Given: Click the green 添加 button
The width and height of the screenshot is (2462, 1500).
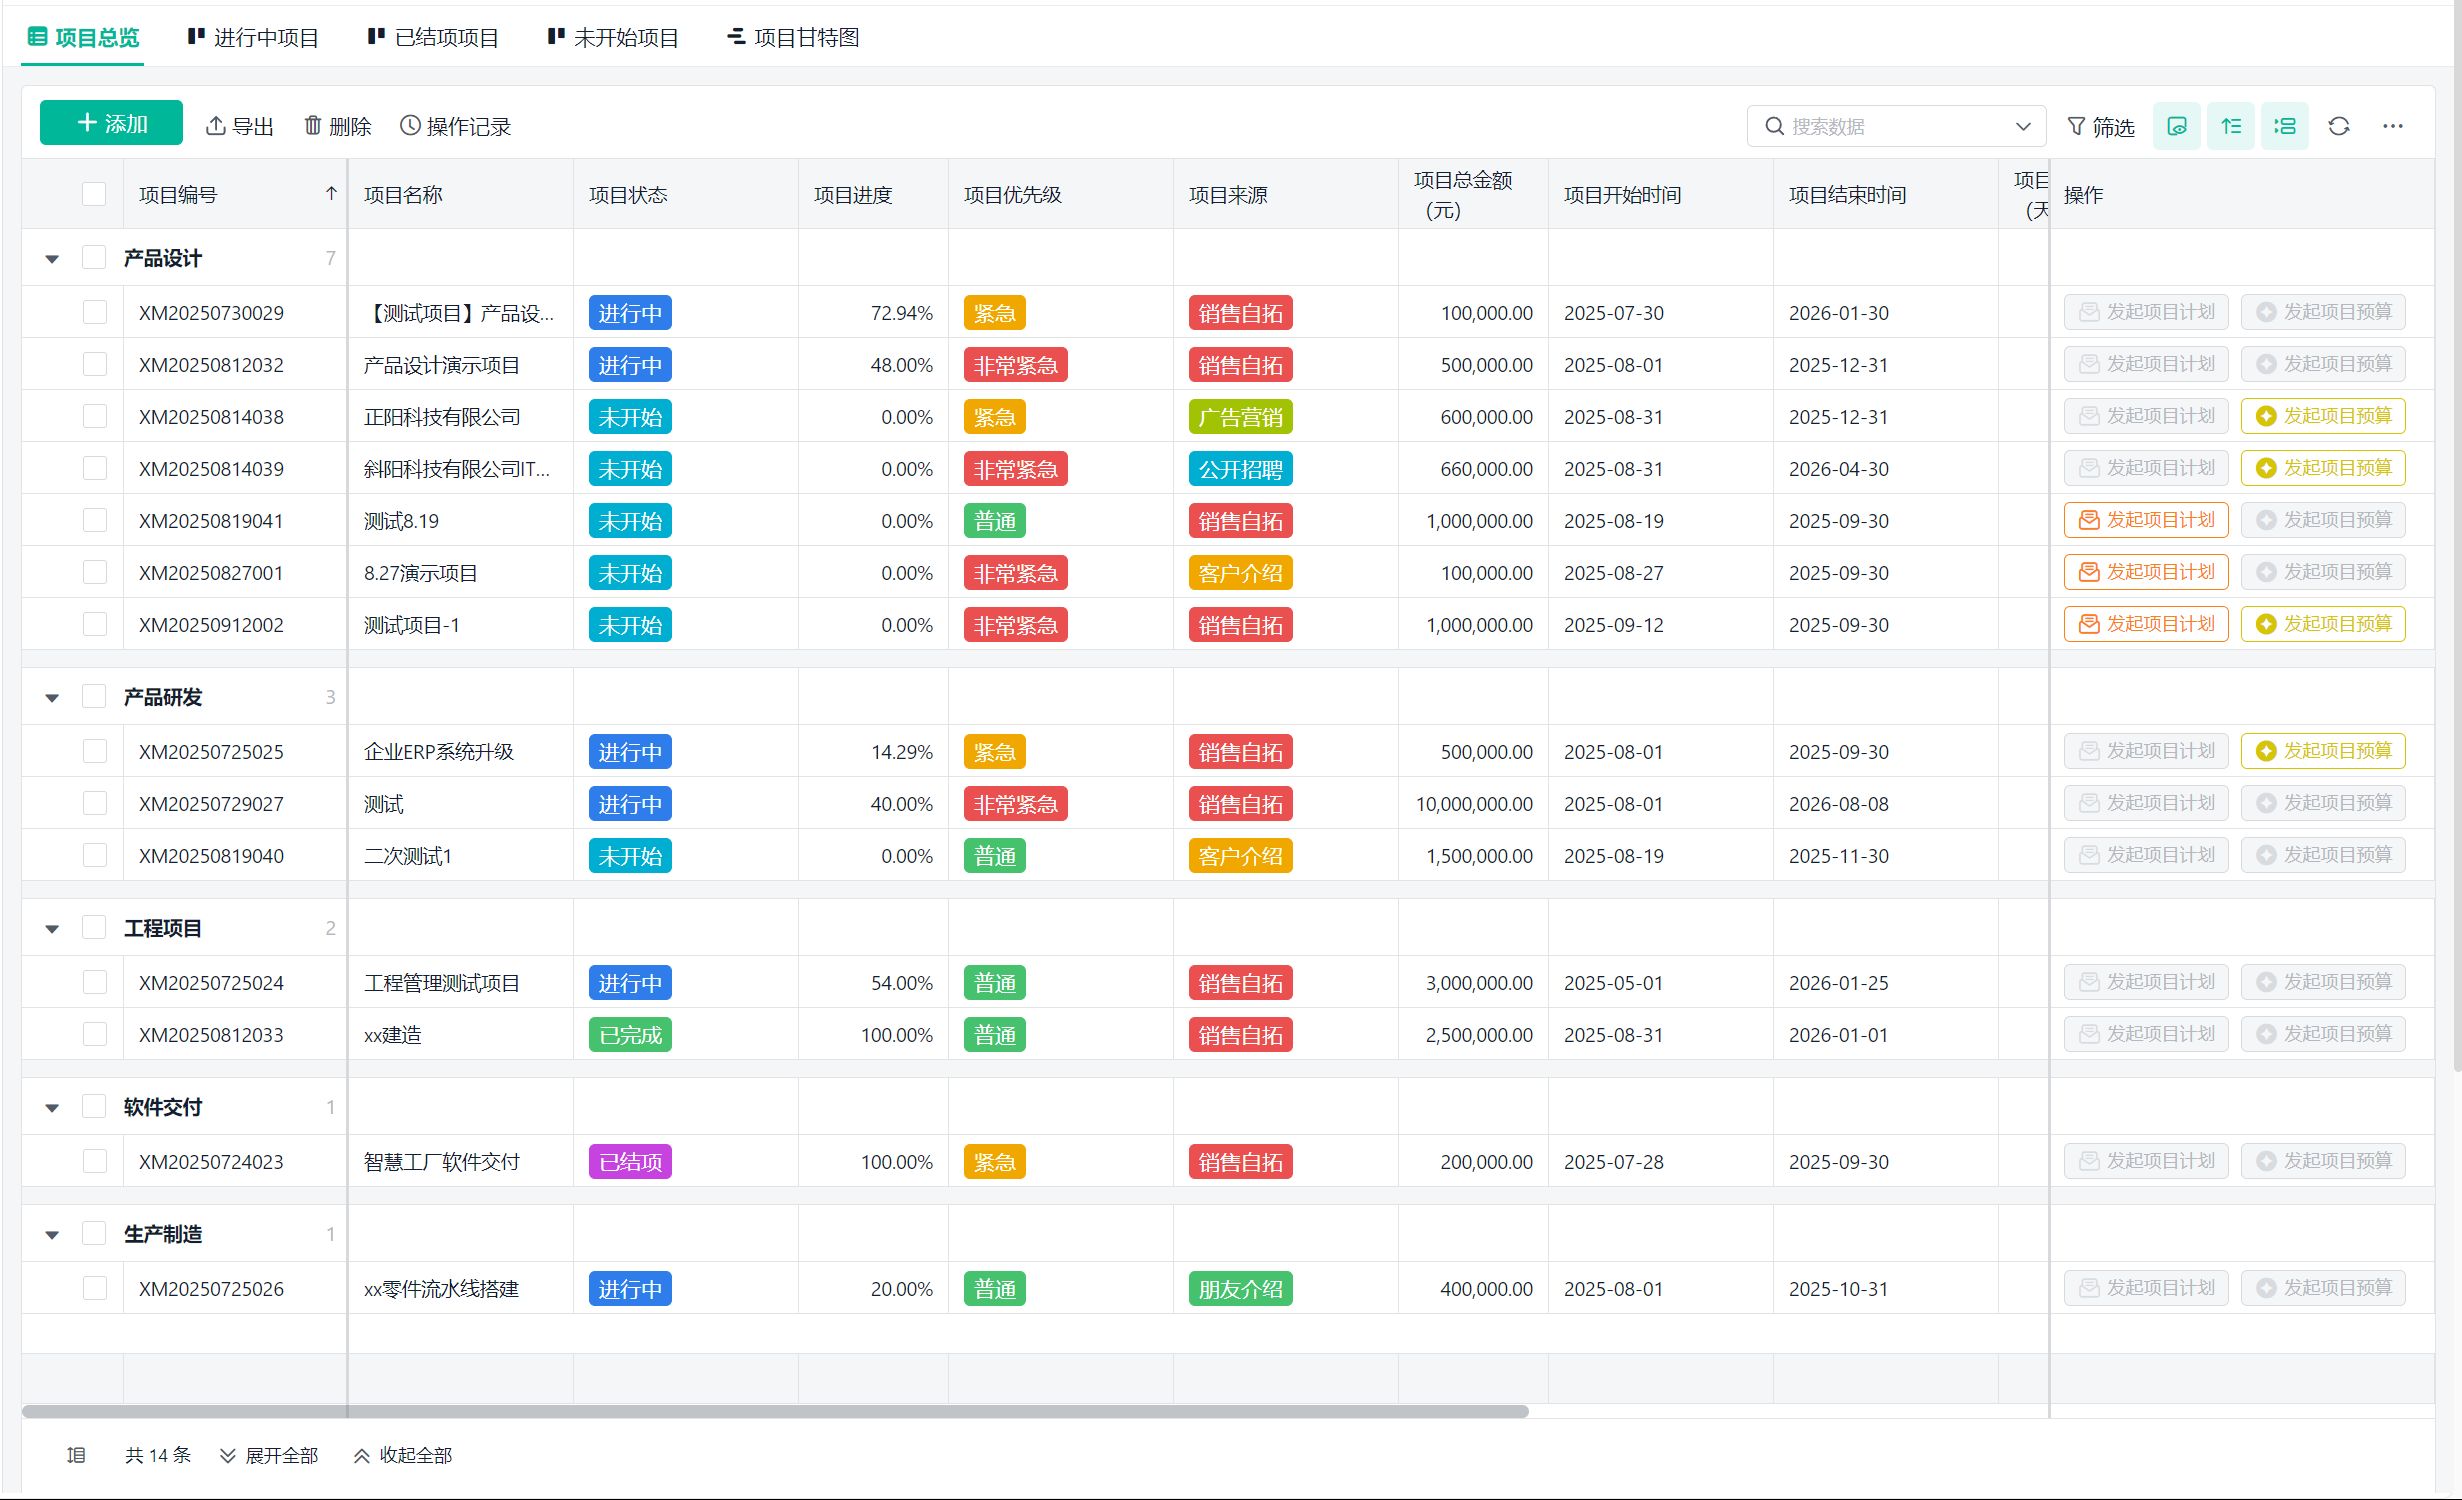Looking at the screenshot, I should [x=111, y=123].
